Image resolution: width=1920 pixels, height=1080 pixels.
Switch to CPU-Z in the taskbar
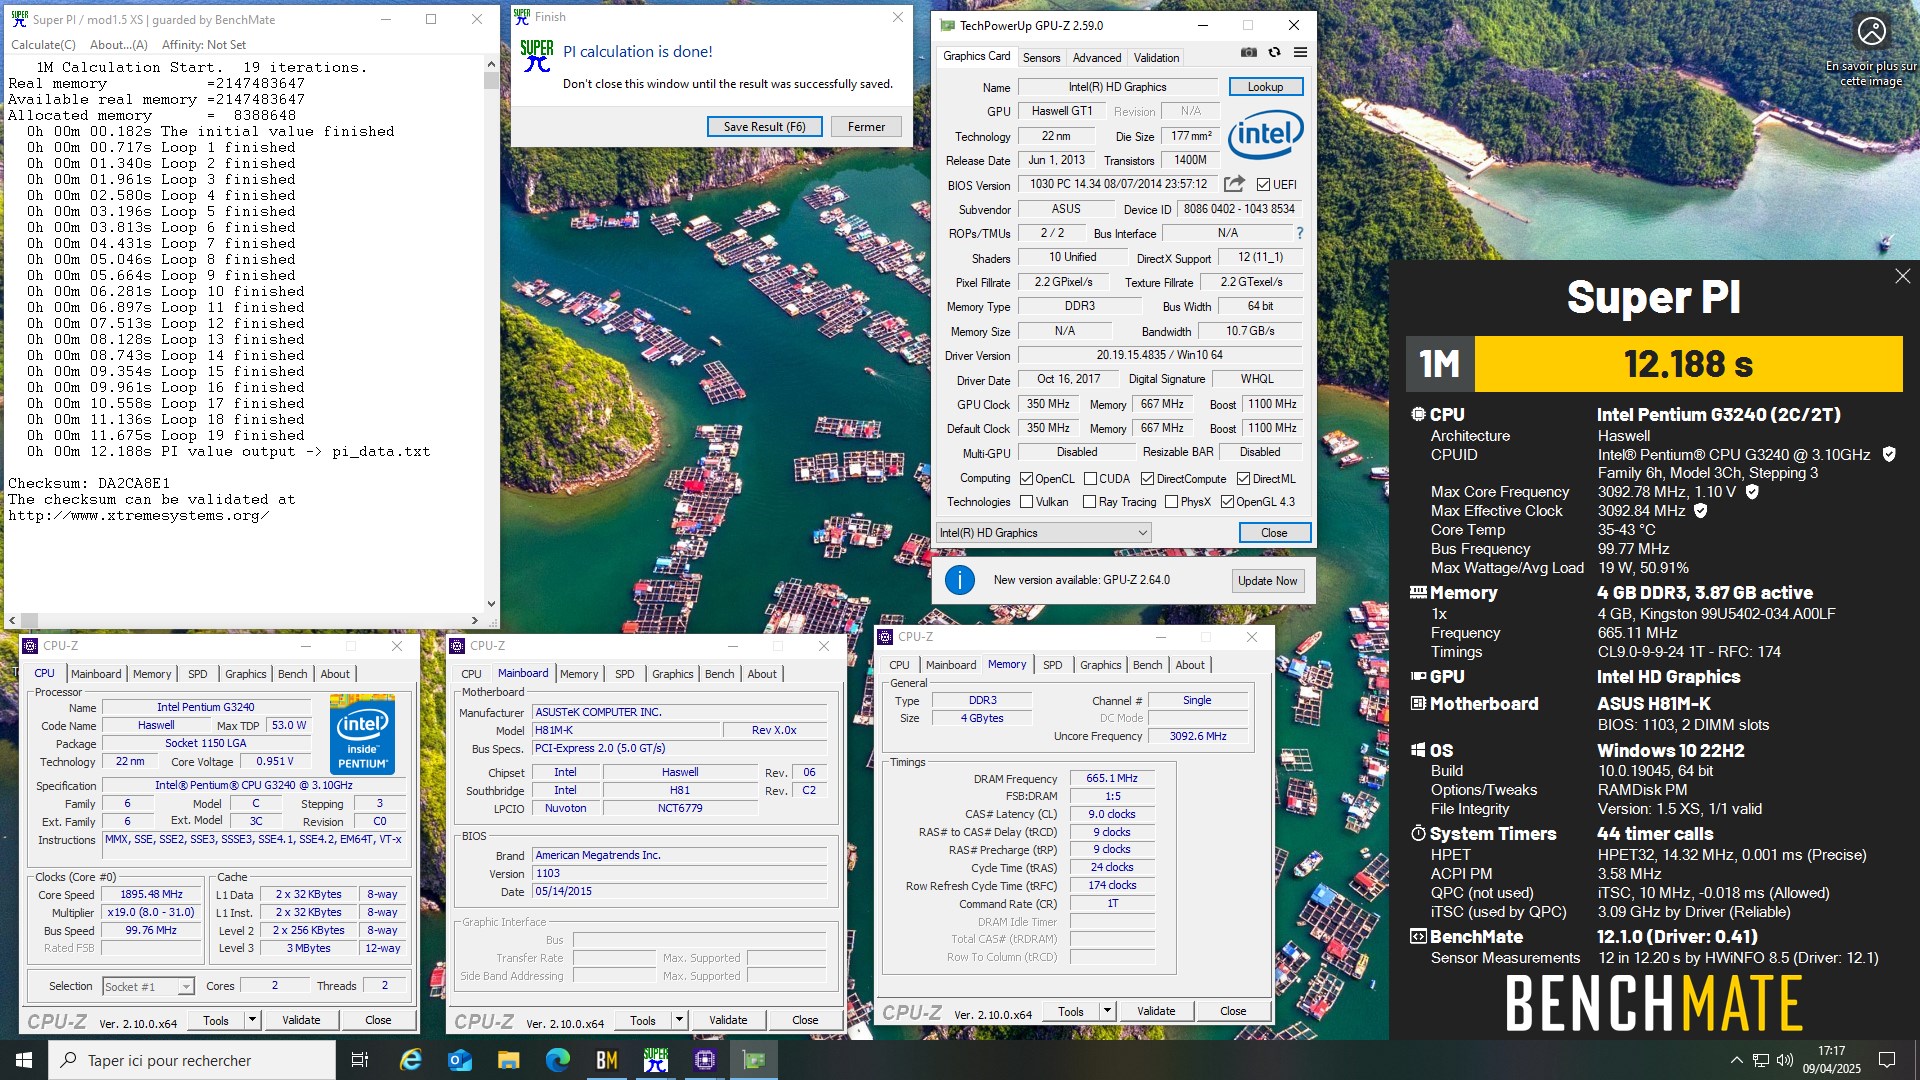[x=705, y=1060]
